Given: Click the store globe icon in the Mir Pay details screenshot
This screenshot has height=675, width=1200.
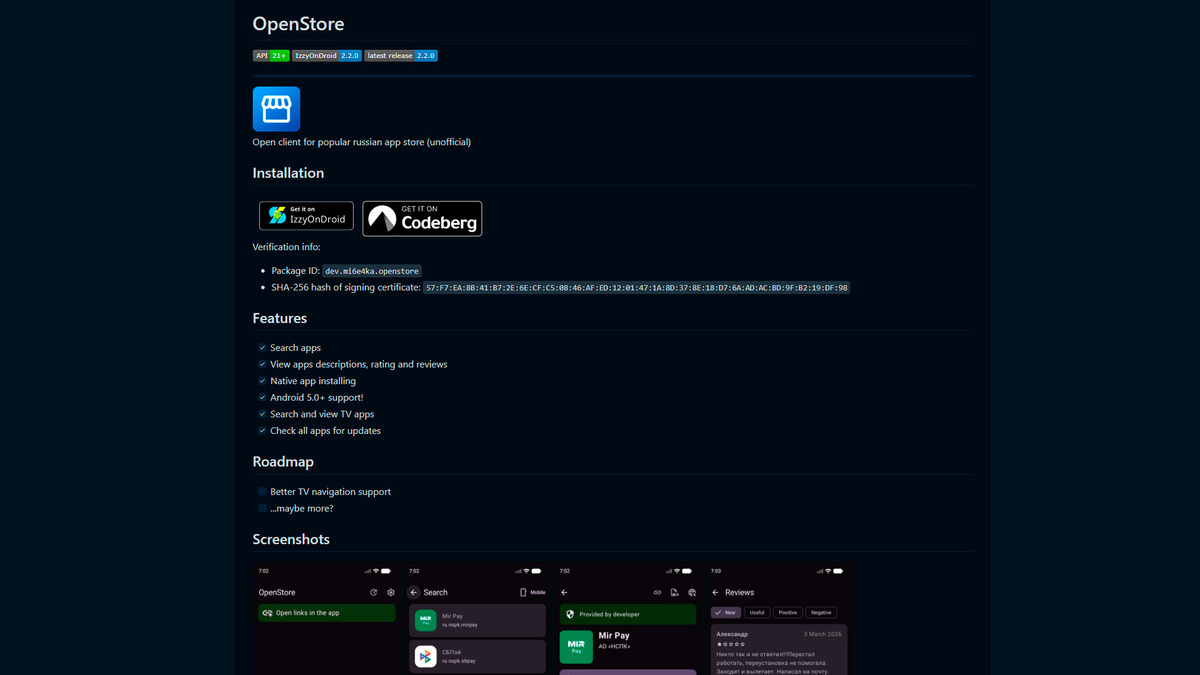Looking at the screenshot, I should point(692,593).
